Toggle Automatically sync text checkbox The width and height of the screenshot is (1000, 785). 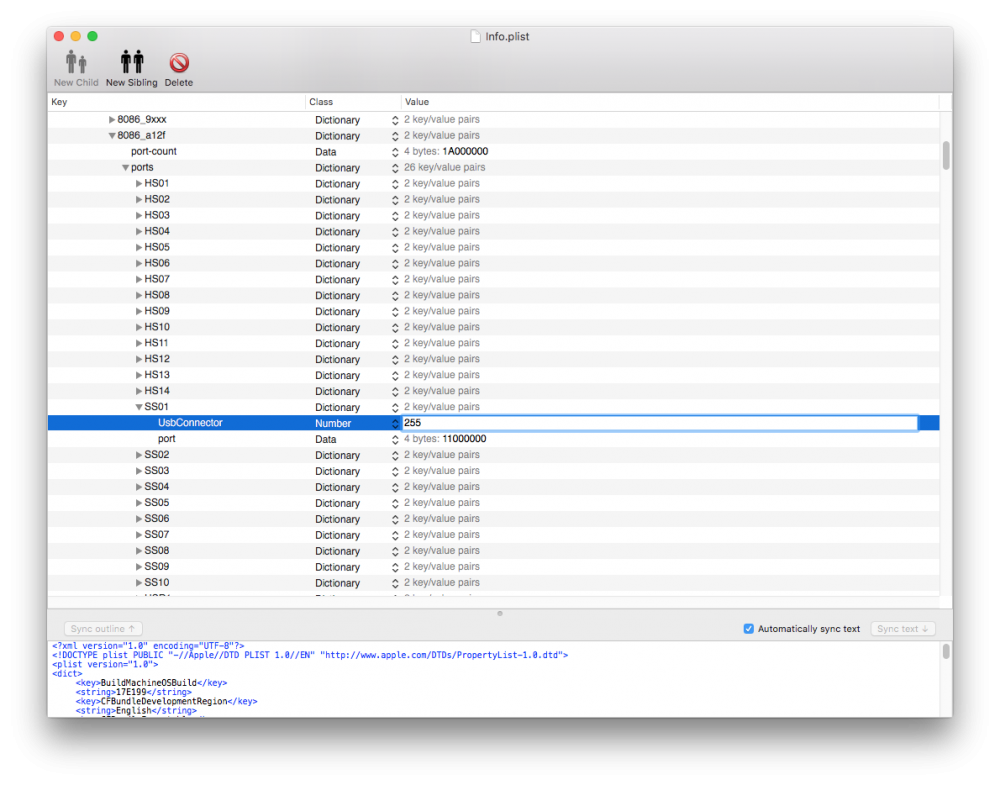pos(749,629)
